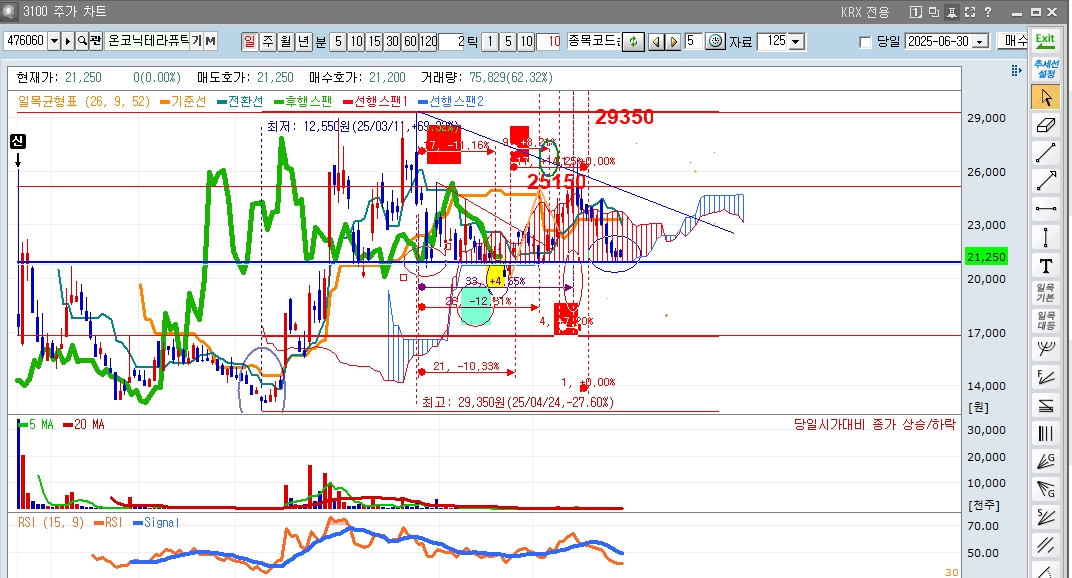Click the tick 1 button after 틱
The image size is (1072, 578).
490,42
